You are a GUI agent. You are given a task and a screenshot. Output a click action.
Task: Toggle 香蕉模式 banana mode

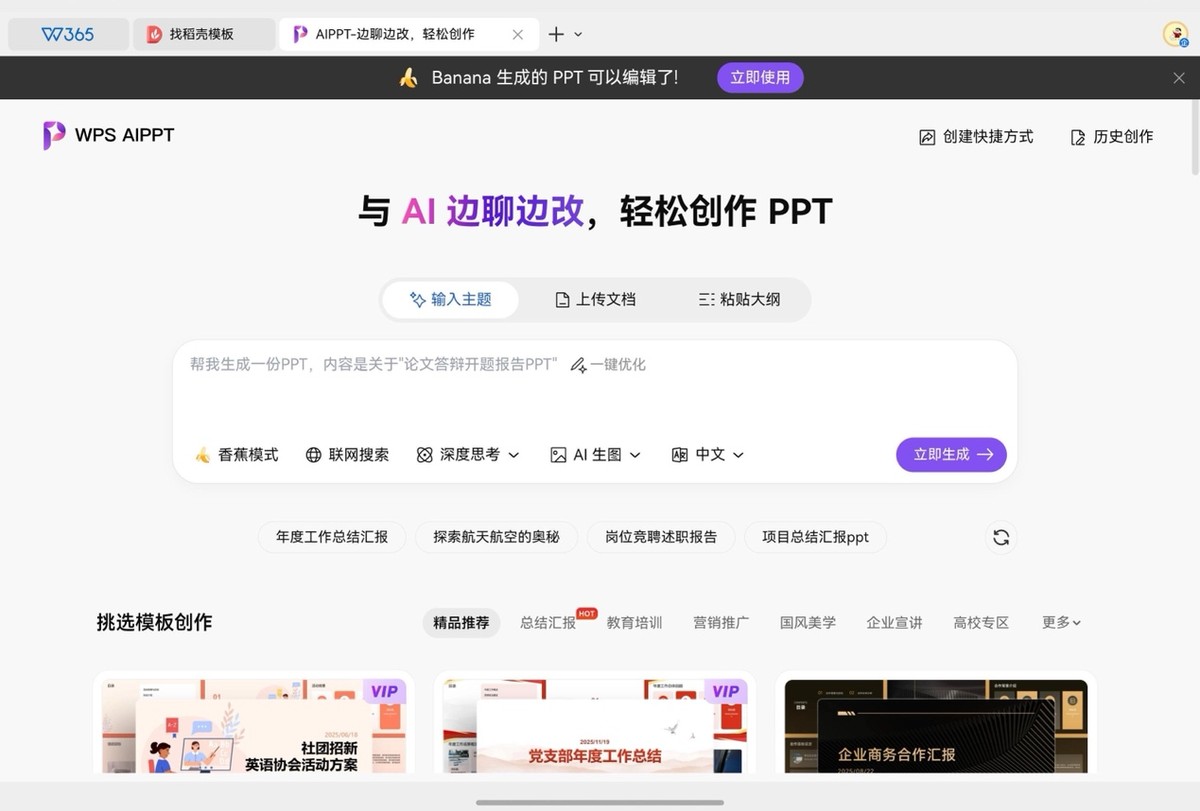[236, 454]
